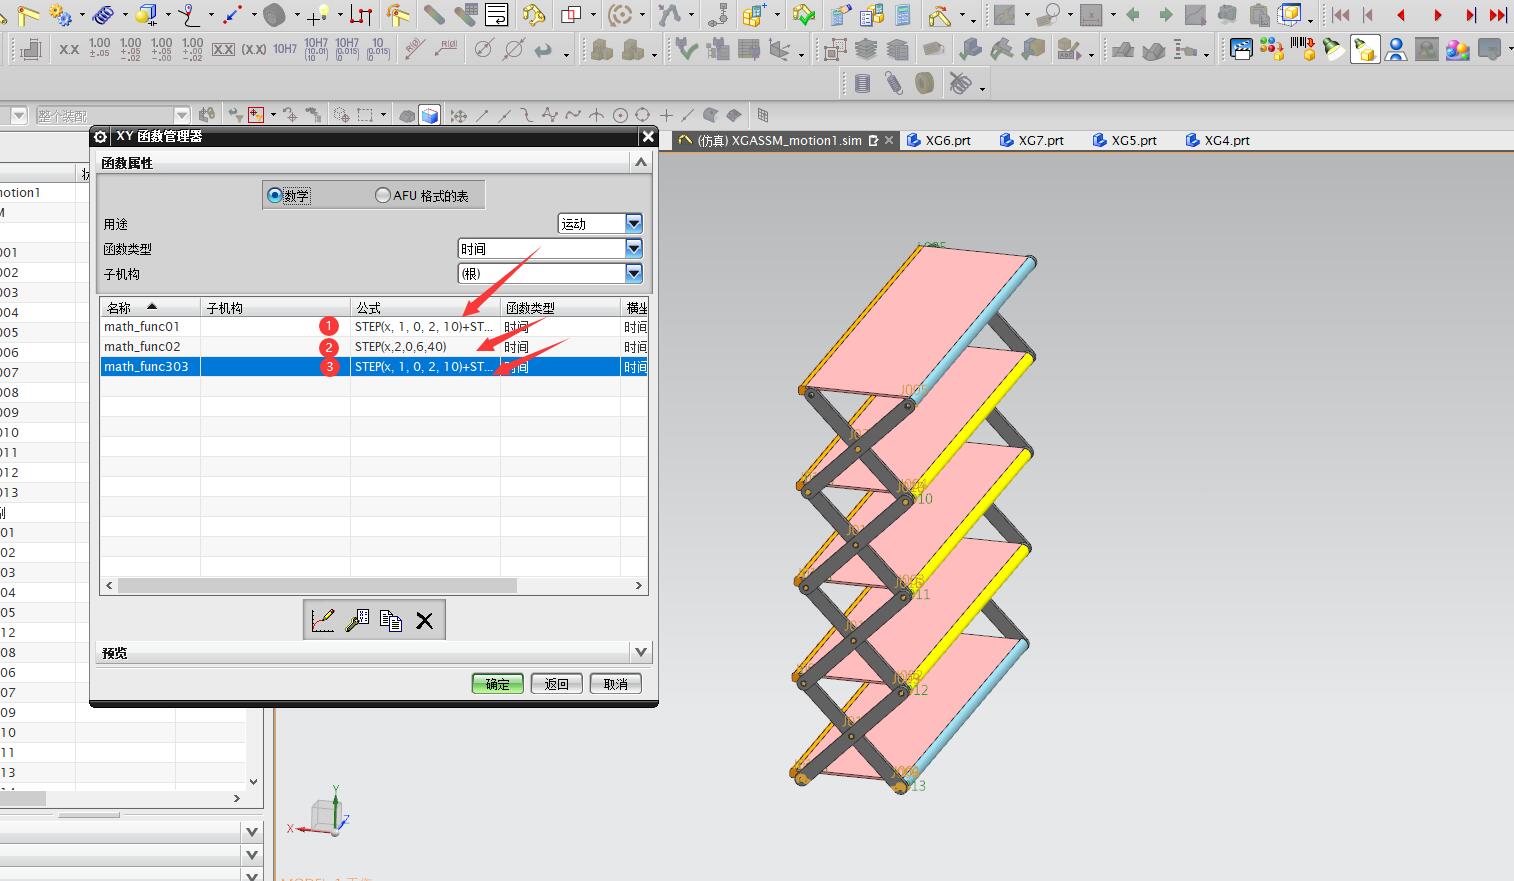Click the animation clapperboard toolbar icon

1241,49
